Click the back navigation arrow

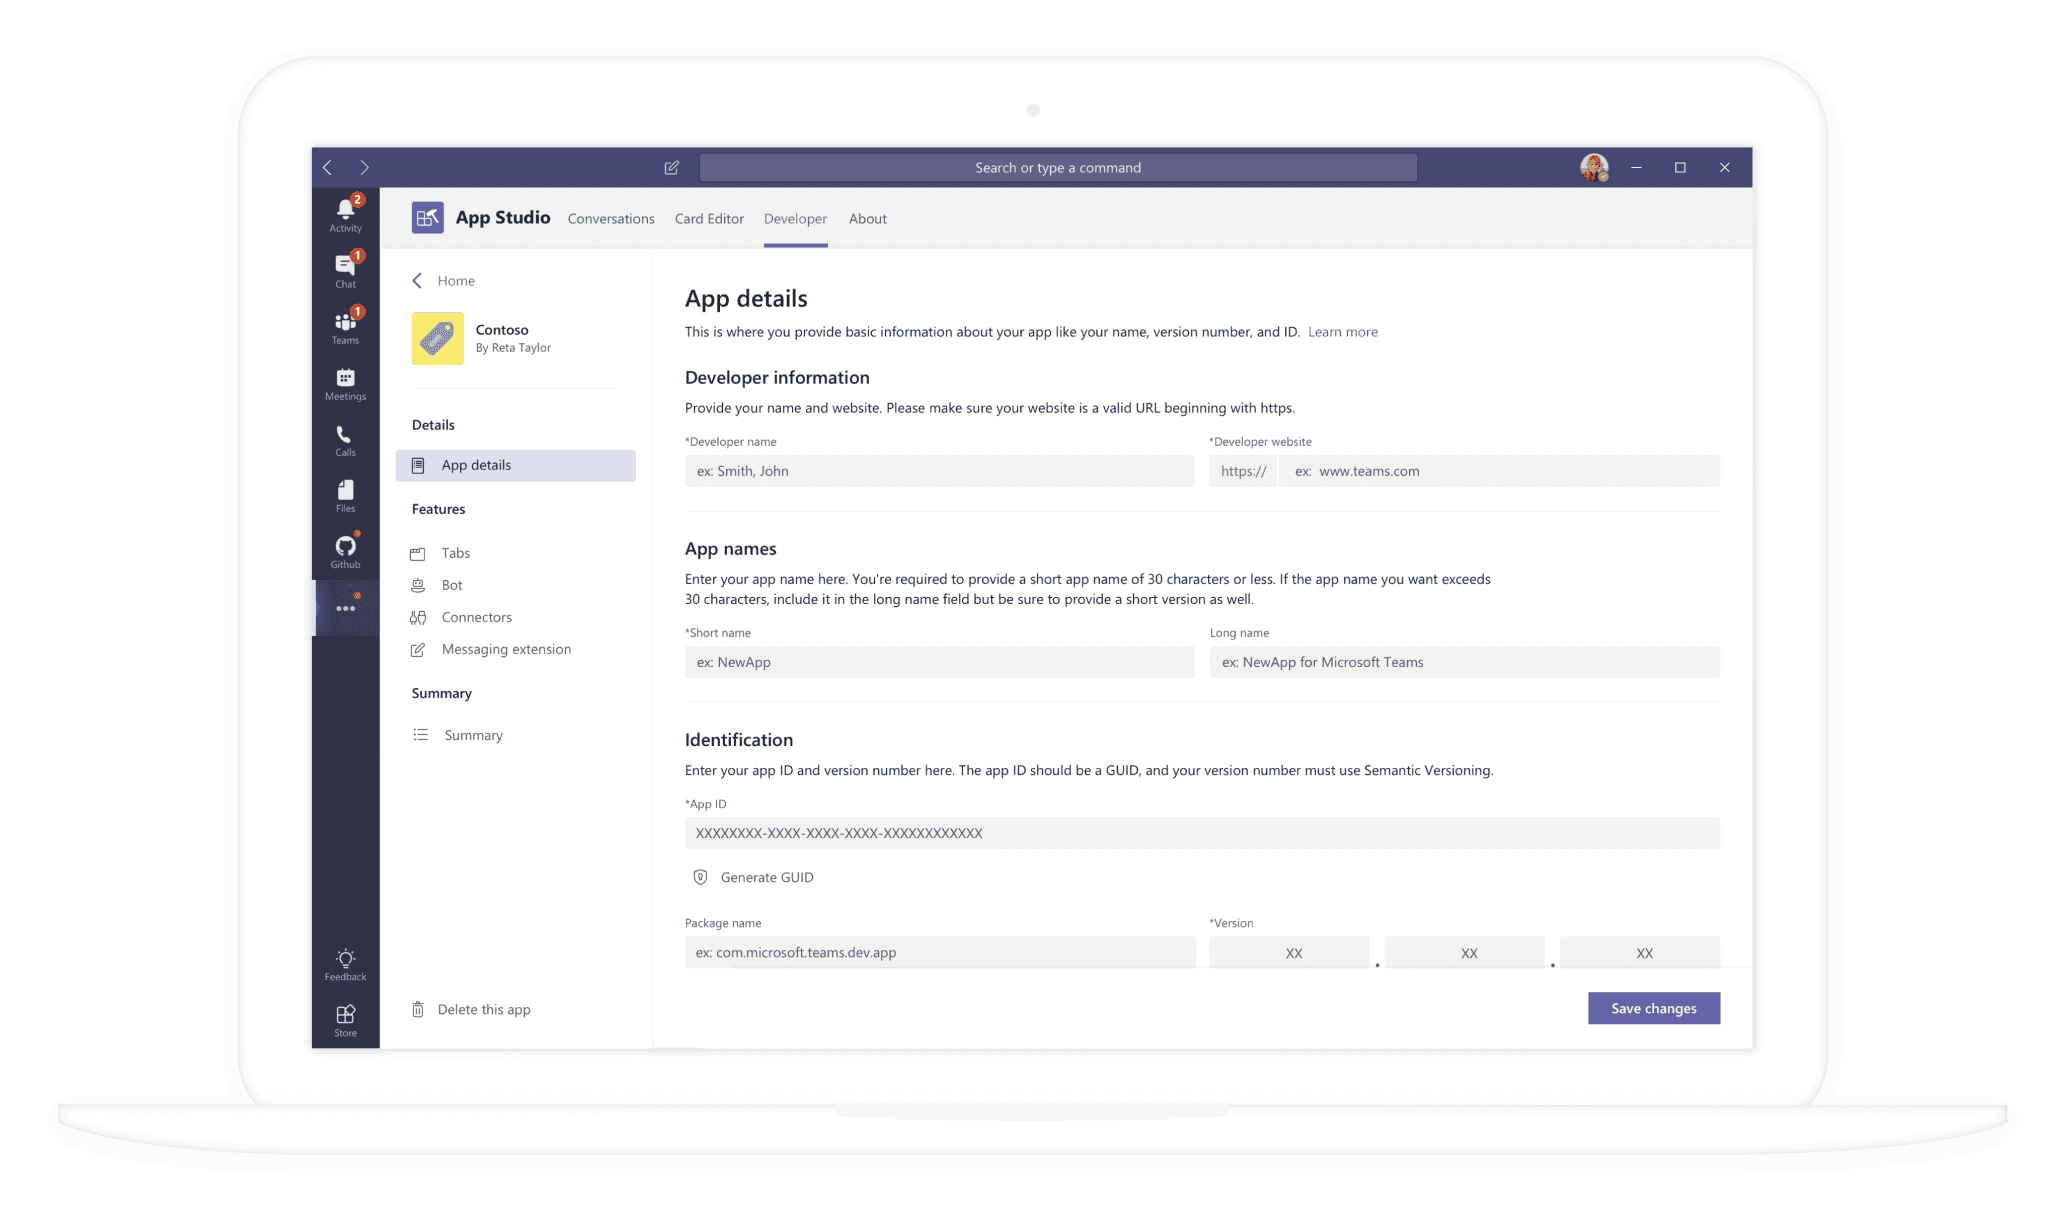click(327, 167)
